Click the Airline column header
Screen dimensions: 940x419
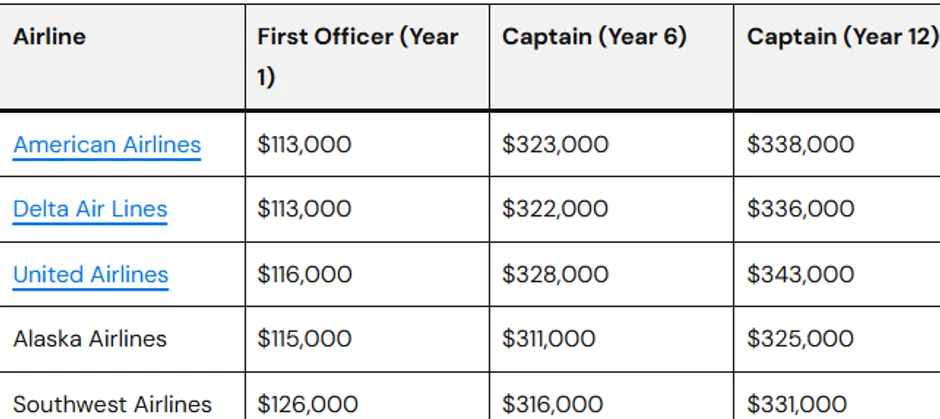pos(50,37)
